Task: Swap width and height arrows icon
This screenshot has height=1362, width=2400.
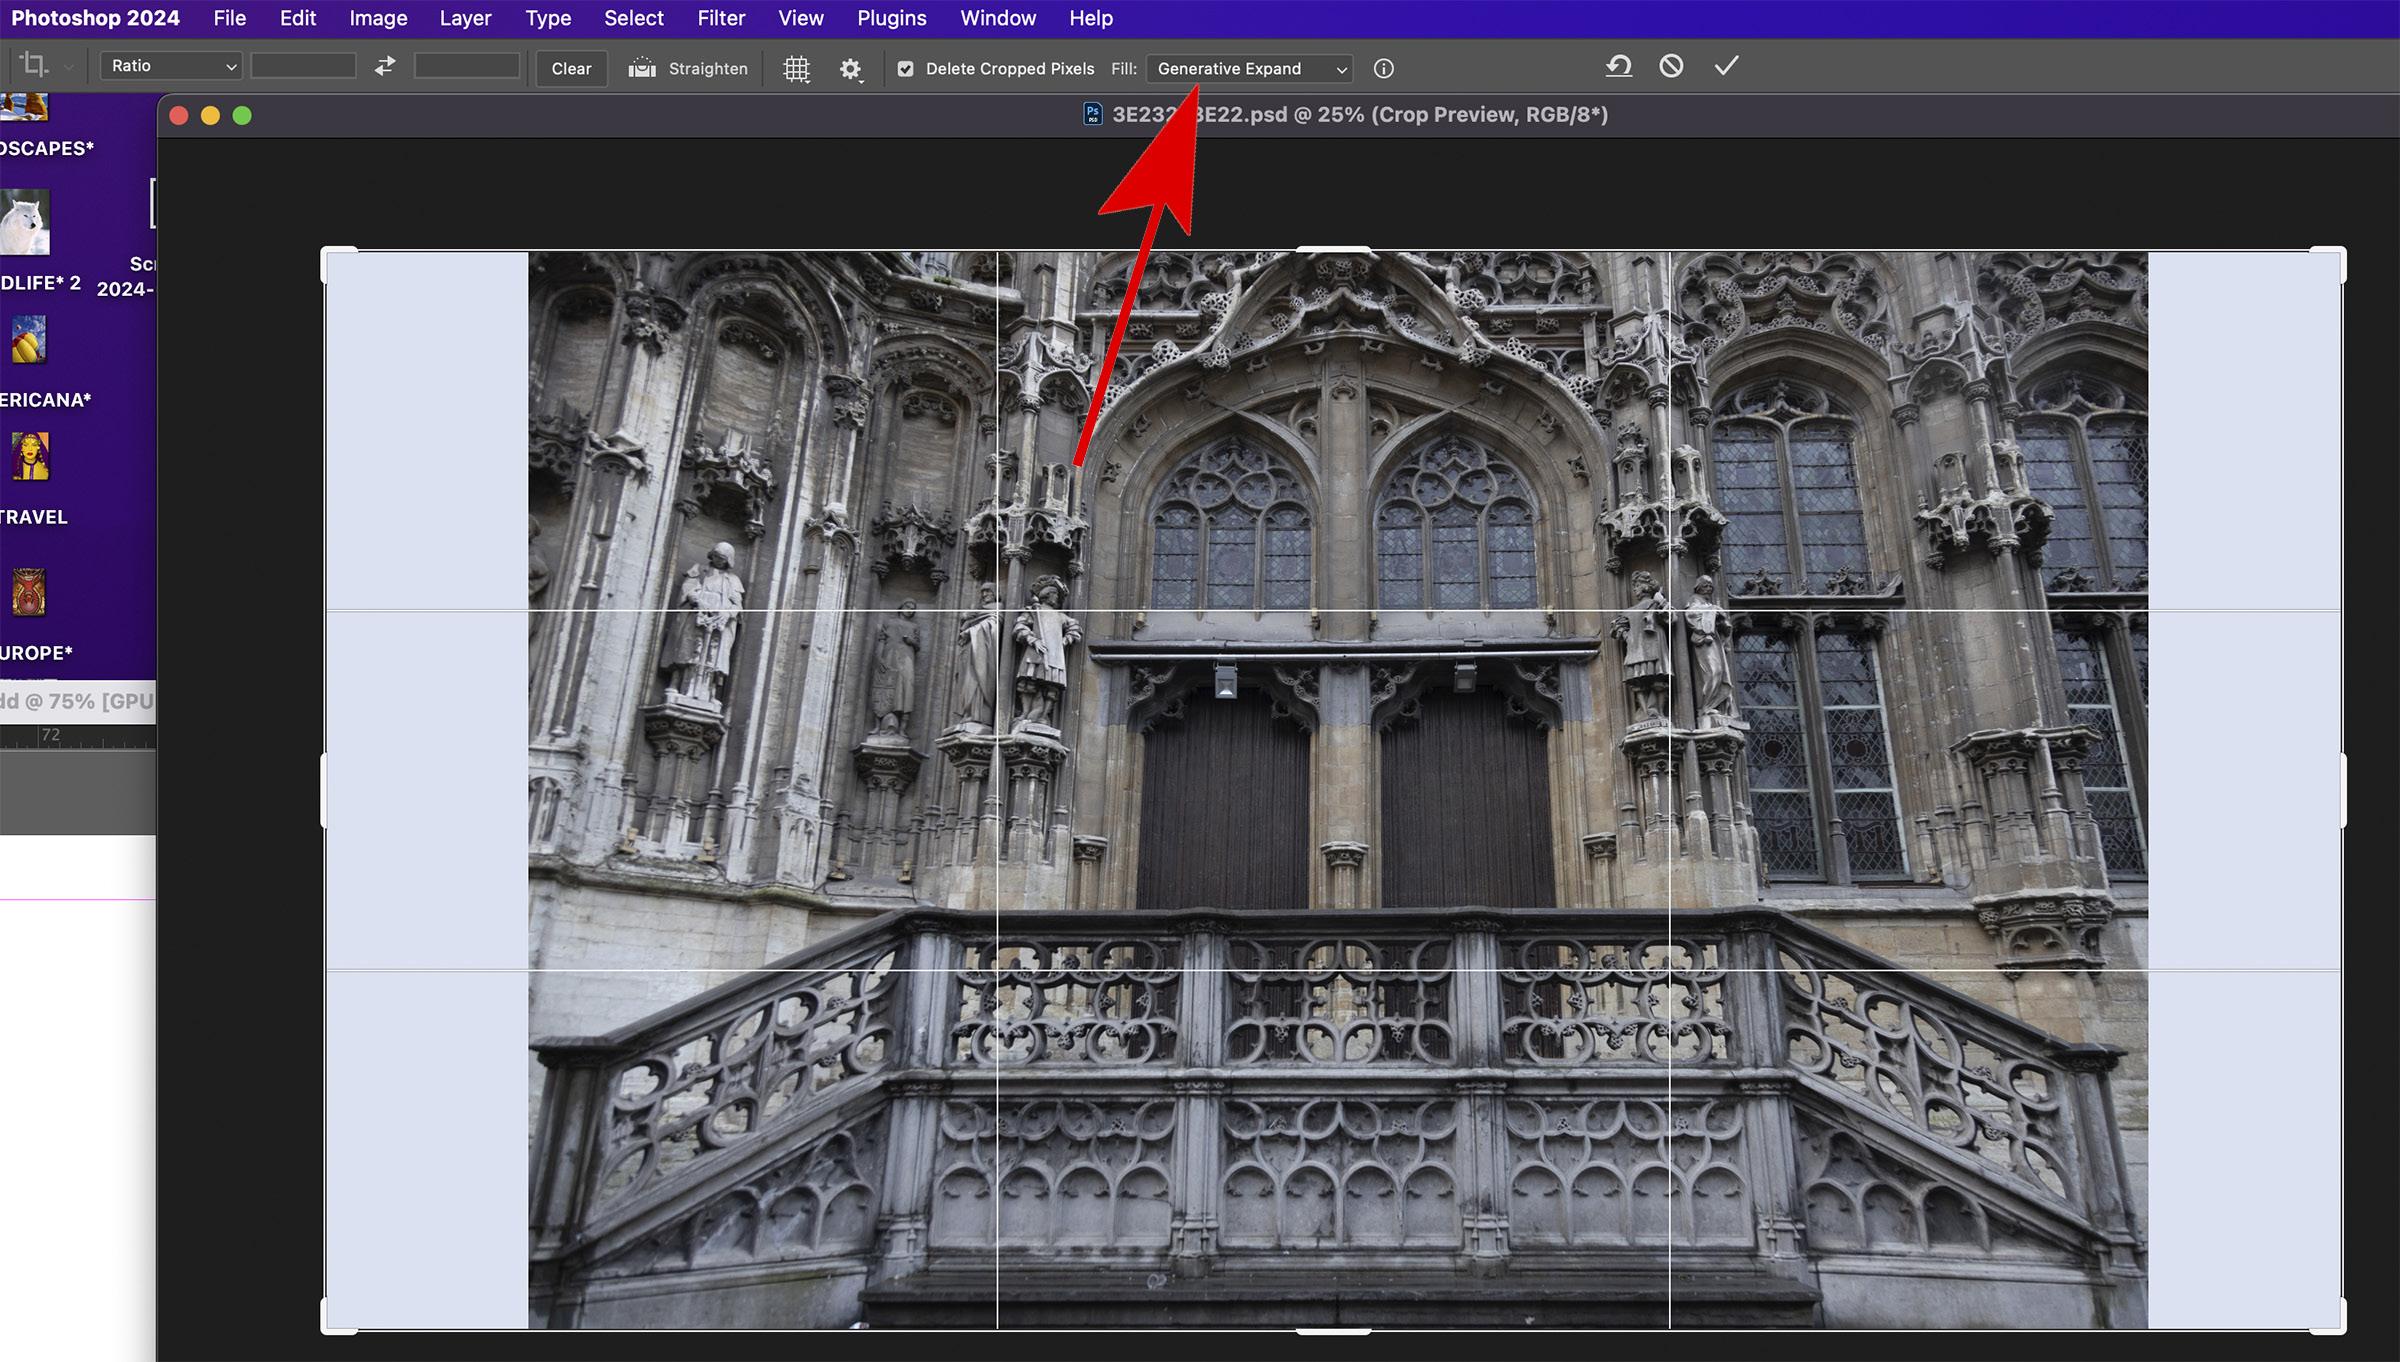Action: (x=385, y=67)
